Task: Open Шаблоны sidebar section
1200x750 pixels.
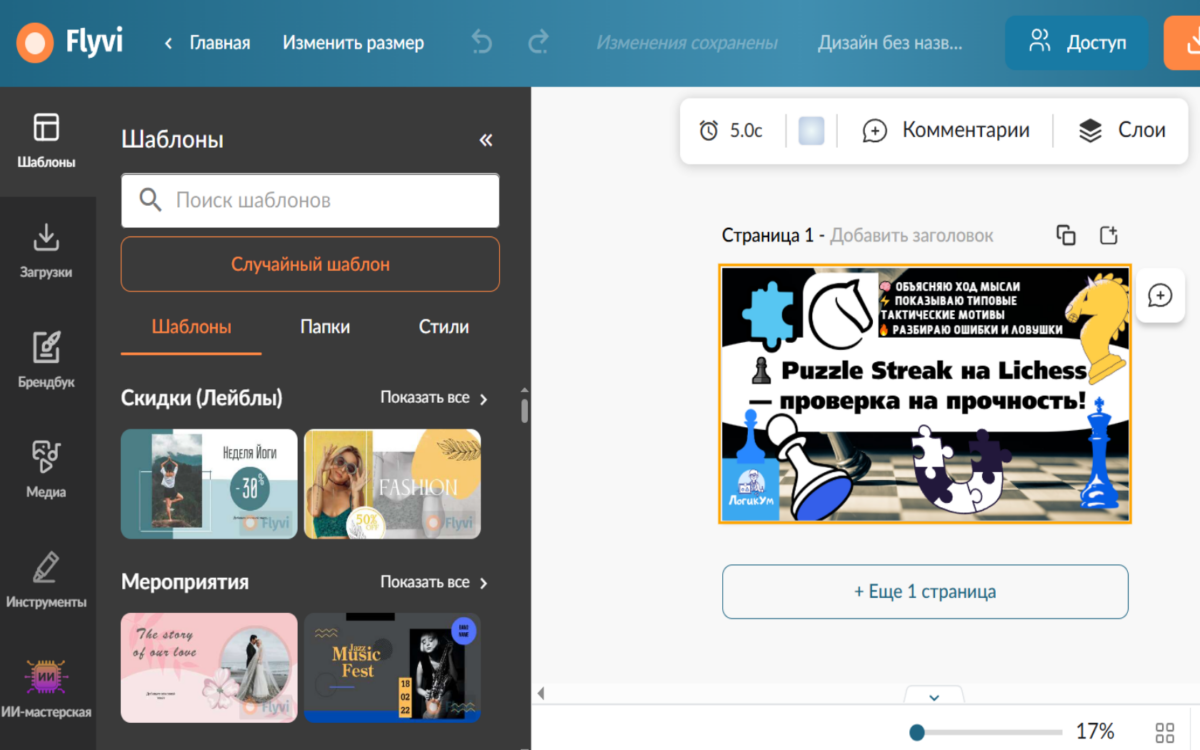Action: coord(47,140)
